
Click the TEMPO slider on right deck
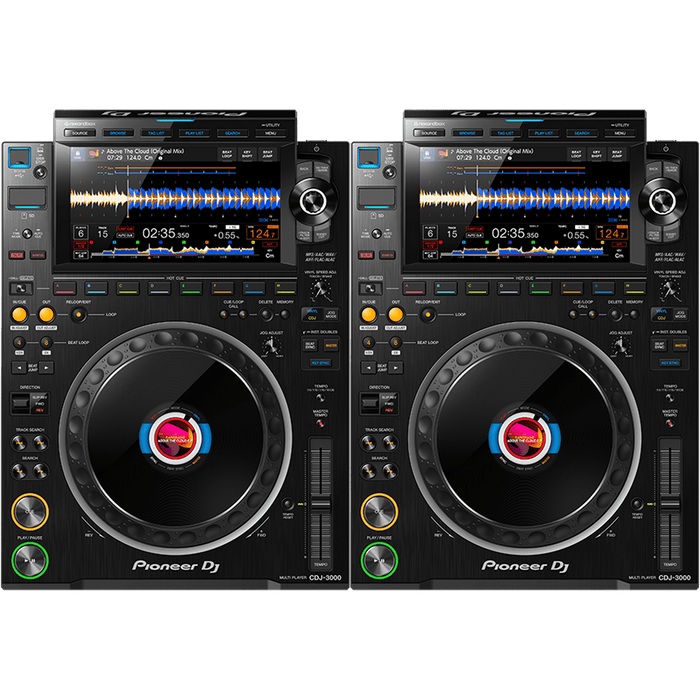click(670, 503)
